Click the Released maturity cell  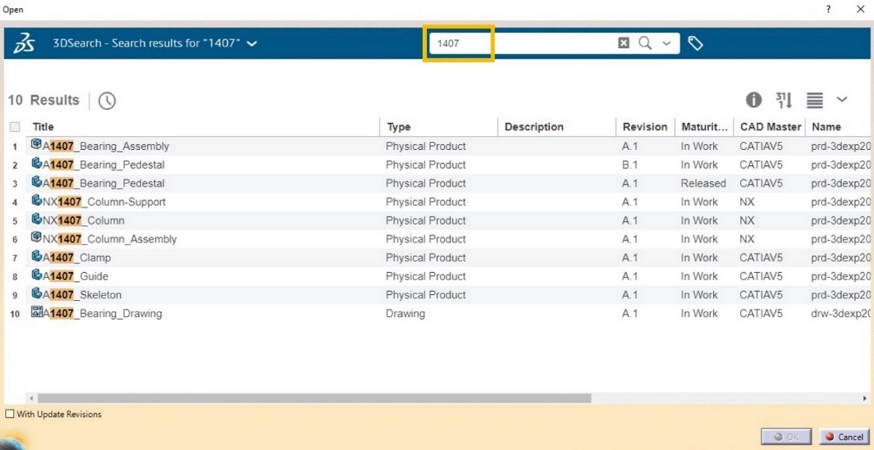click(703, 183)
